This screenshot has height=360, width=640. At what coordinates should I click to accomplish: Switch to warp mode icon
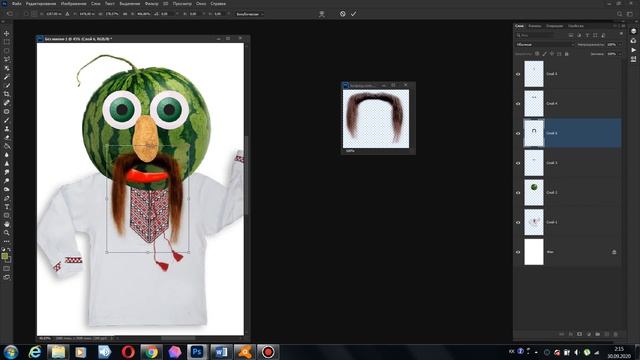[322, 14]
